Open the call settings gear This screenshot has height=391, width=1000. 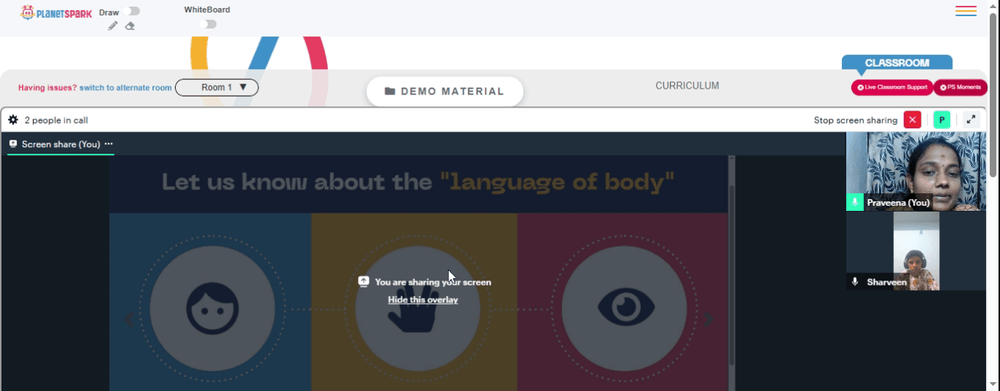(x=13, y=120)
